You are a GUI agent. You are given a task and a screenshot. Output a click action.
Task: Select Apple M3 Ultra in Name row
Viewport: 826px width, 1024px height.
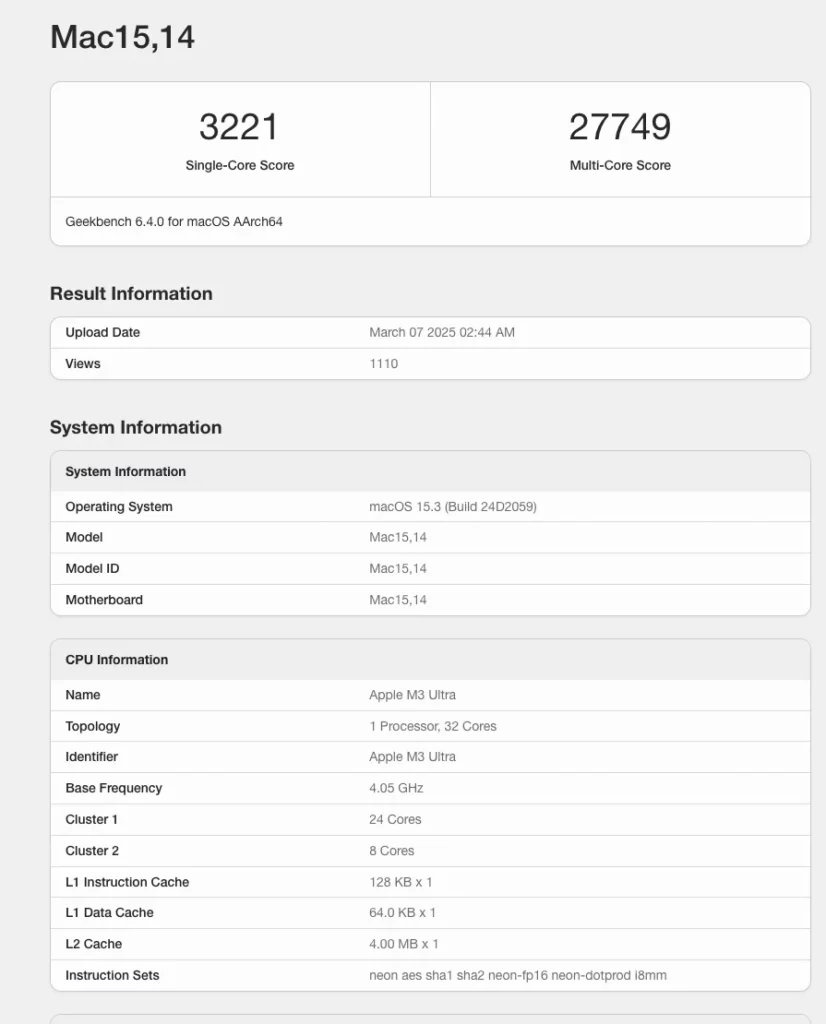(x=413, y=695)
